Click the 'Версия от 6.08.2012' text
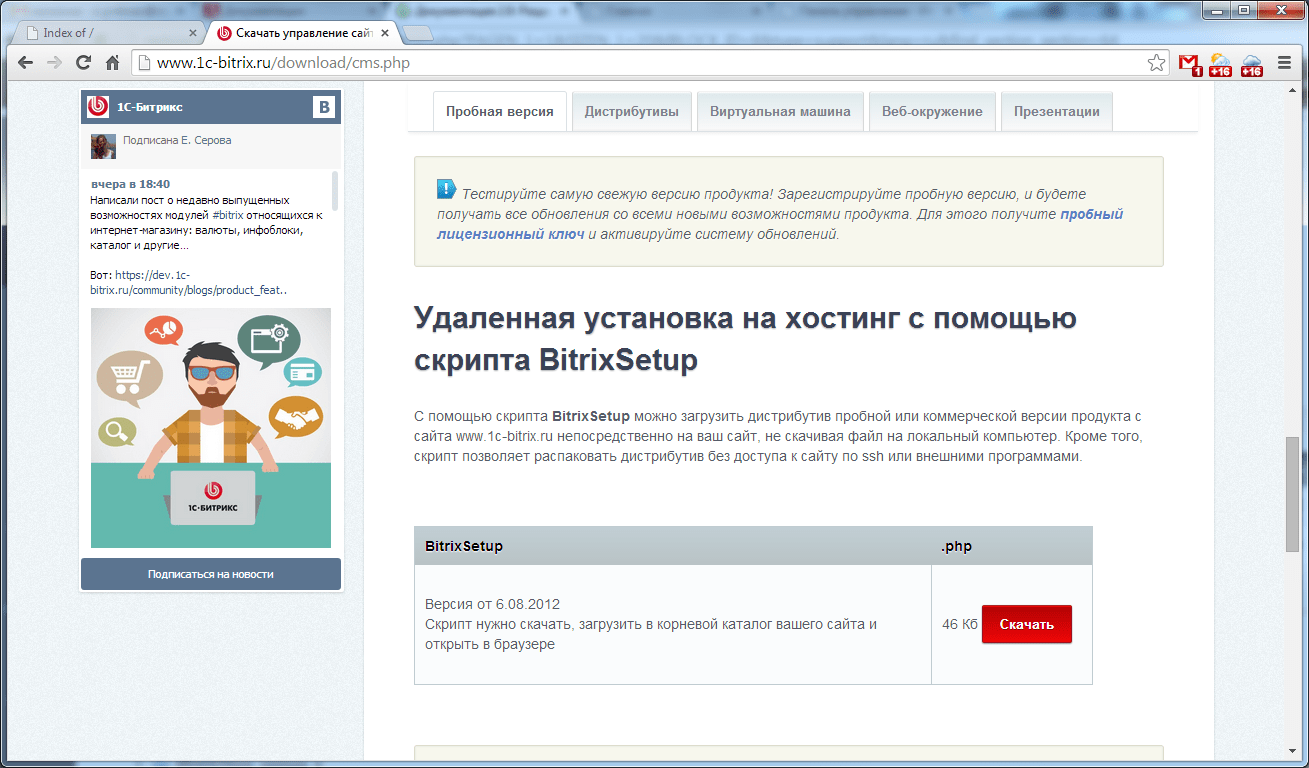Screen dimensions: 1309x768 [x=493, y=604]
